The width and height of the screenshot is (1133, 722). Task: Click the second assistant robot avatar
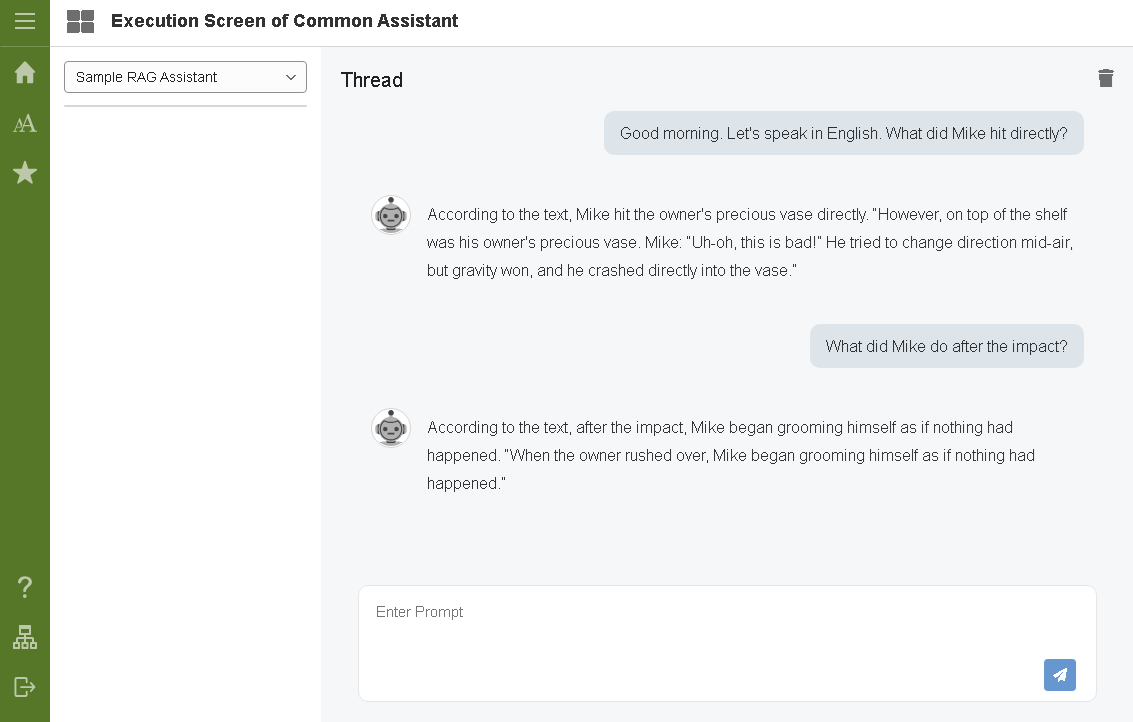point(391,428)
